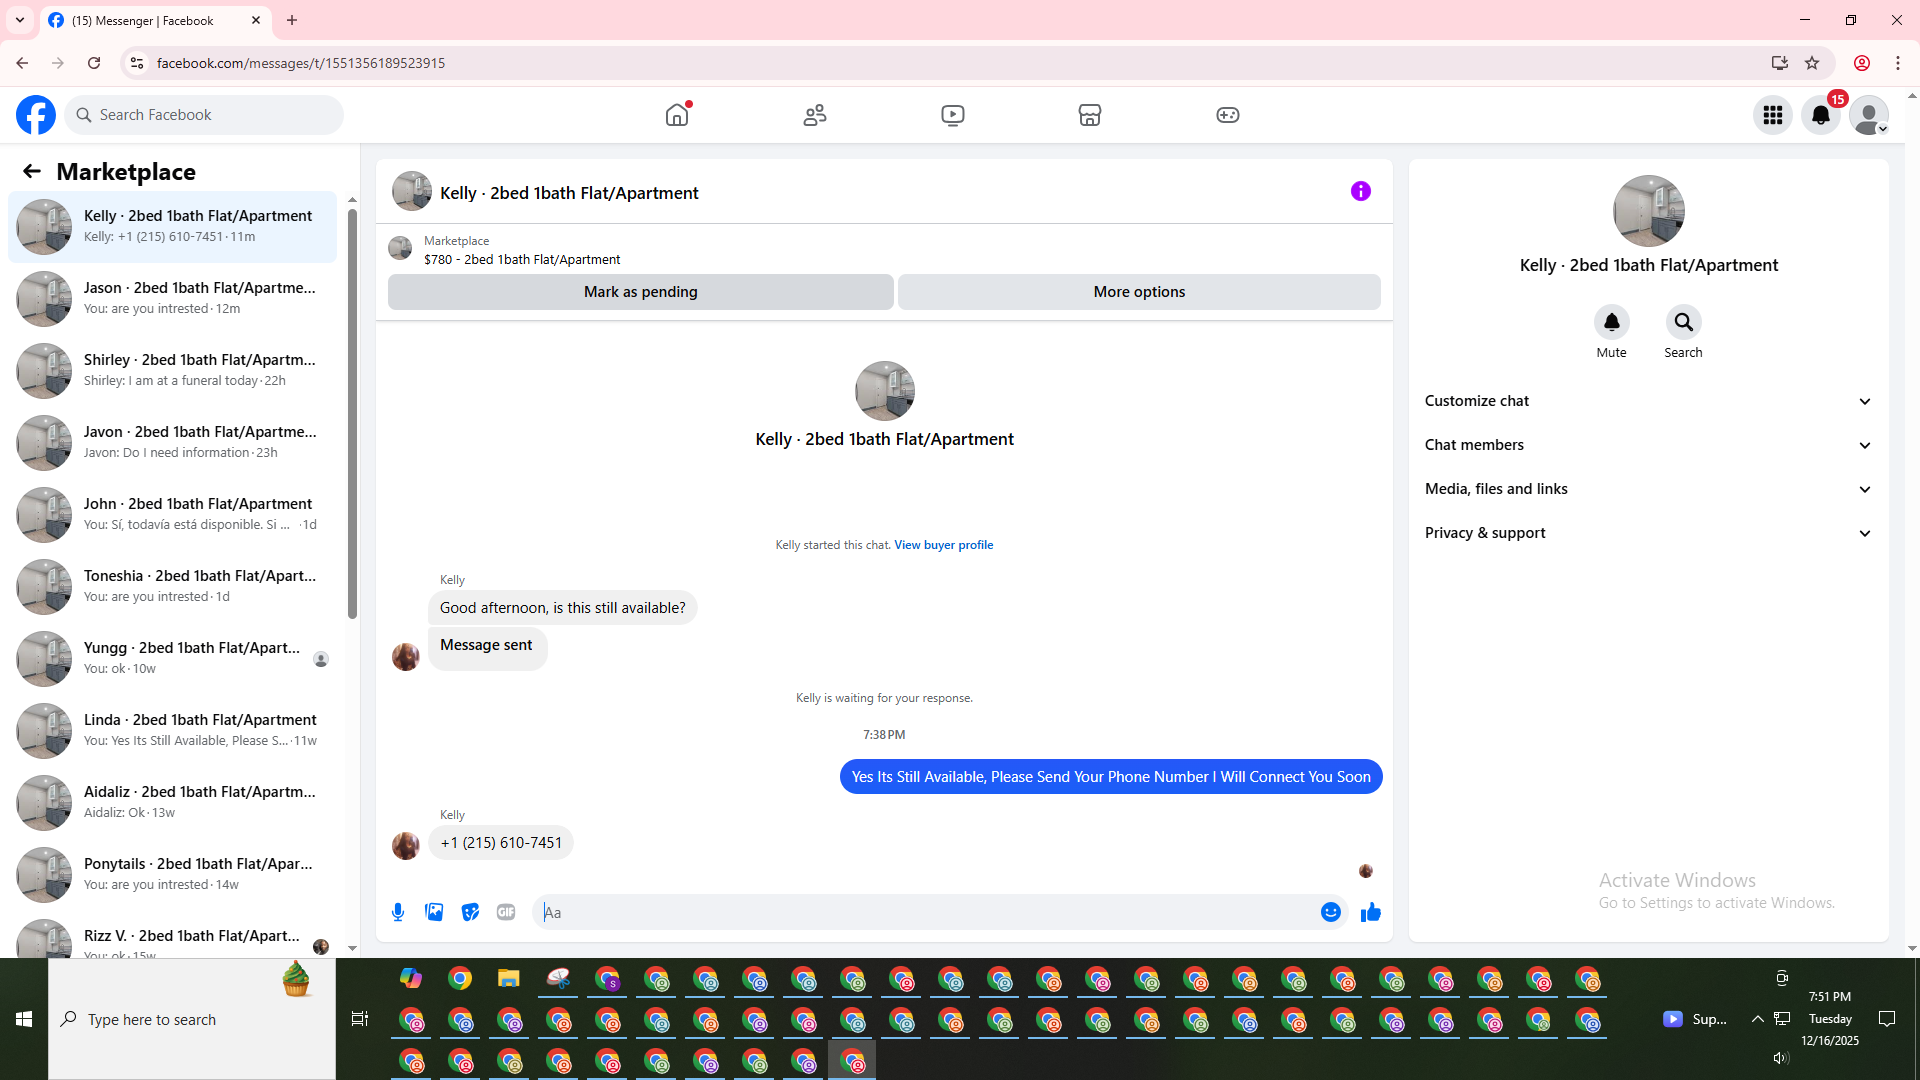This screenshot has height=1080, width=1920.
Task: Open the Windows Start menu
Action: [x=24, y=1019]
